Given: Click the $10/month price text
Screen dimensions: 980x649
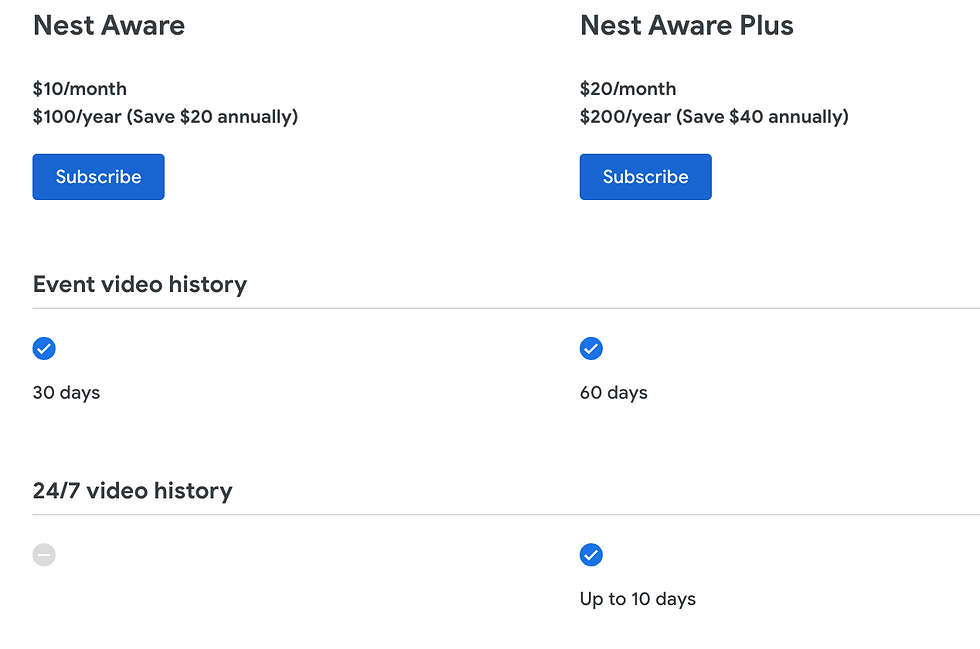Looking at the screenshot, I should [x=79, y=88].
